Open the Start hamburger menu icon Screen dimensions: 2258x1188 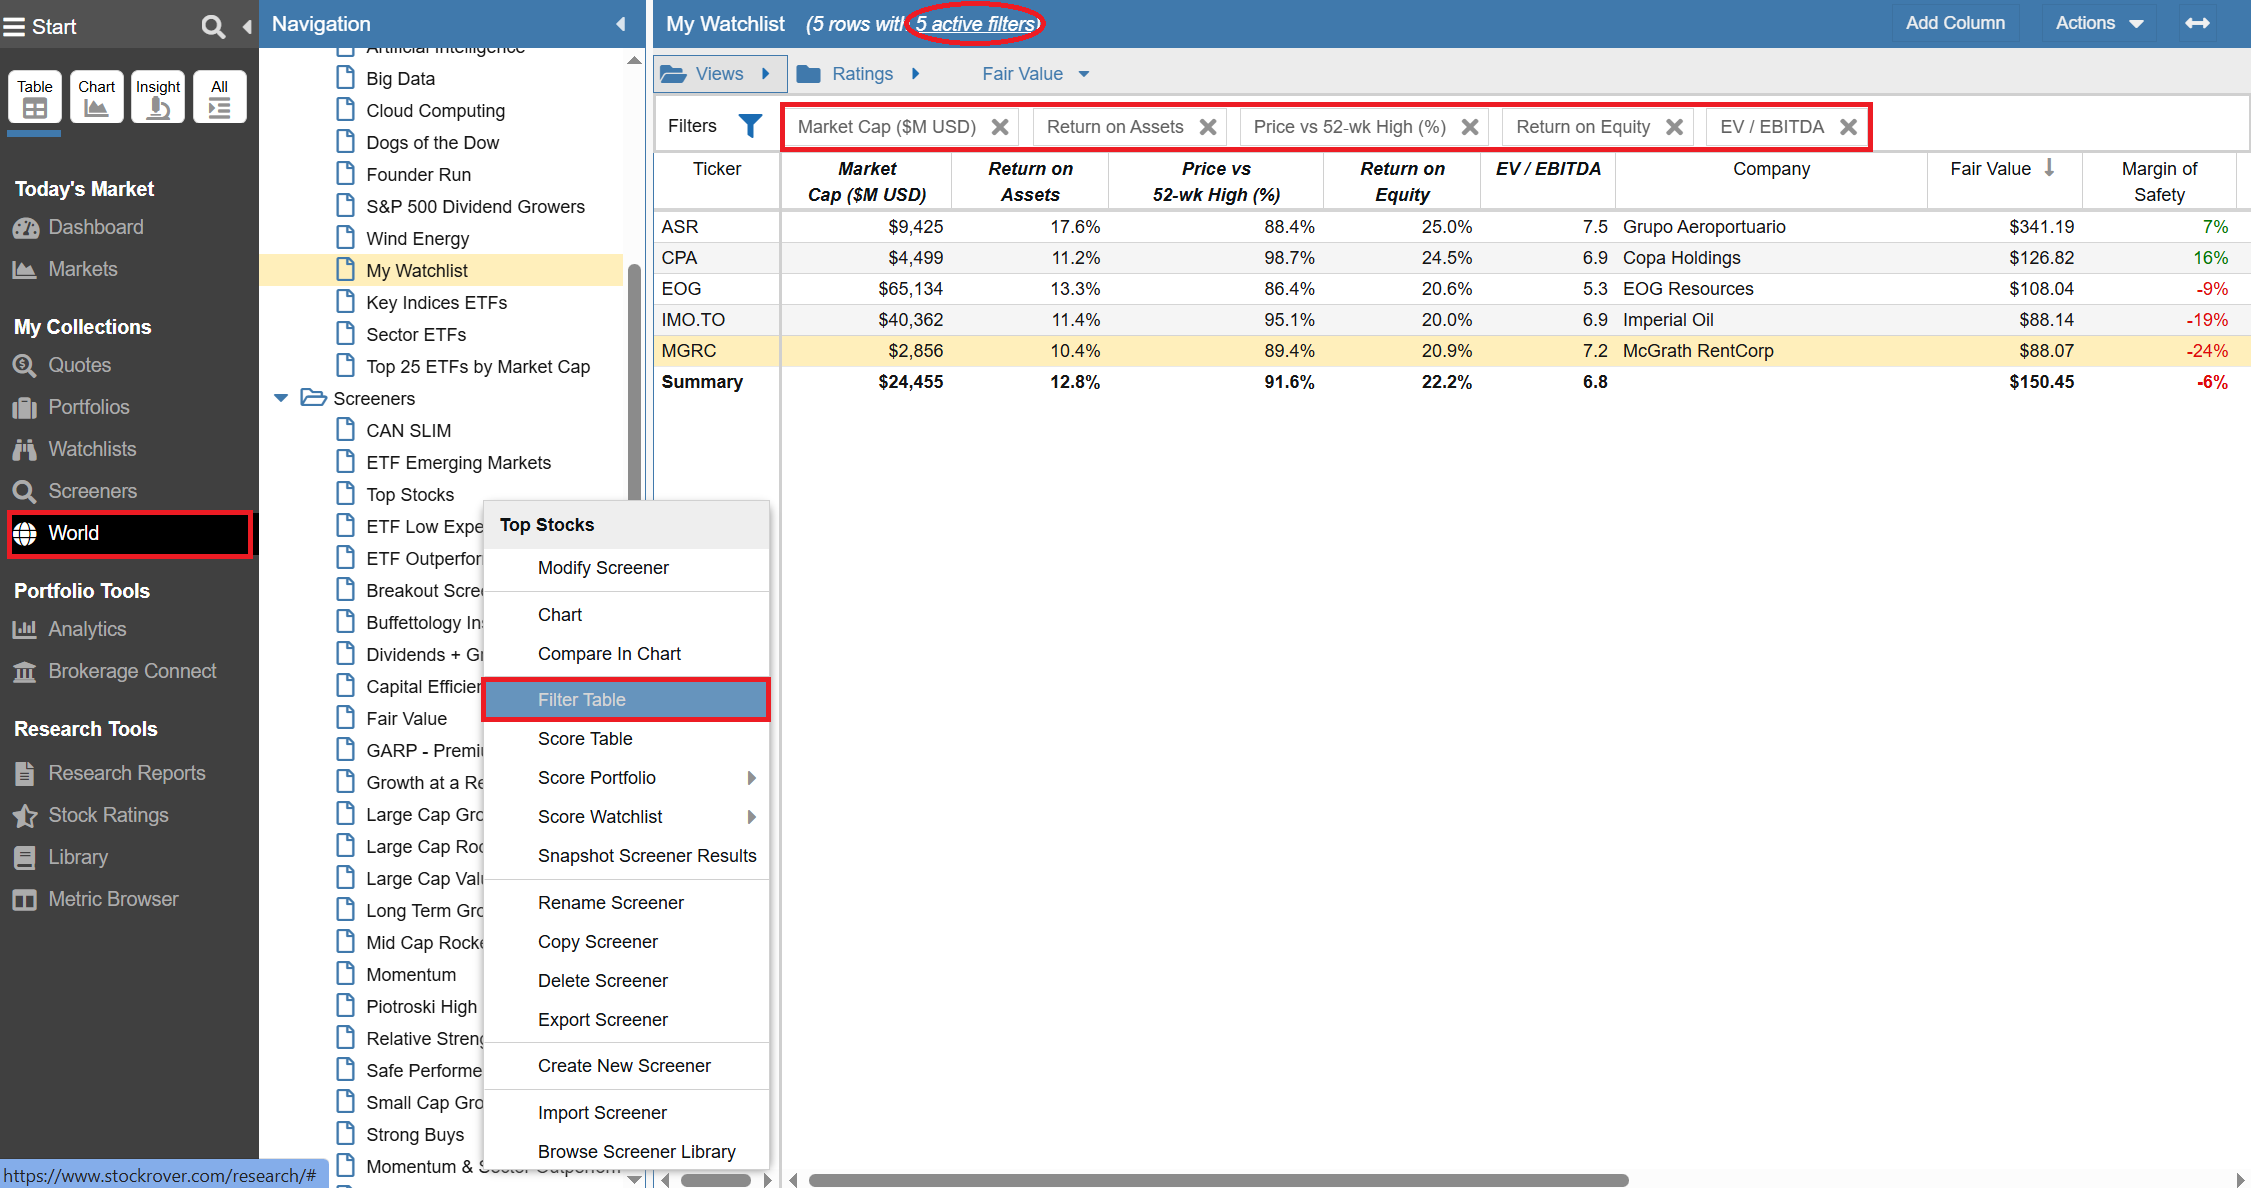pos(14,27)
